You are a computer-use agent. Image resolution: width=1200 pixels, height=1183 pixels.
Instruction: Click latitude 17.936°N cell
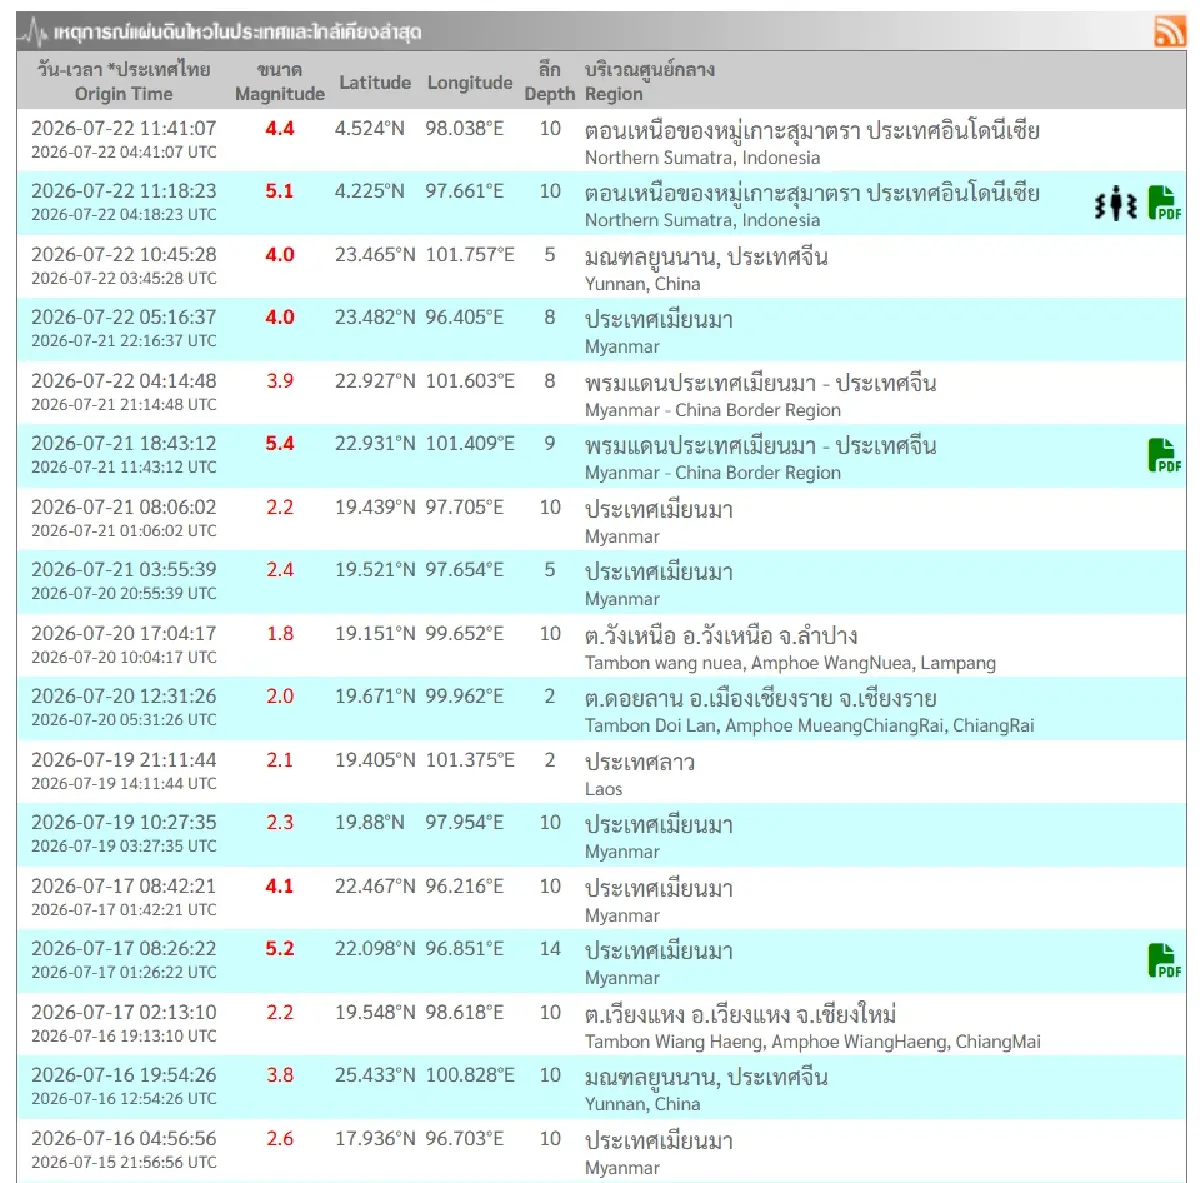(375, 1138)
